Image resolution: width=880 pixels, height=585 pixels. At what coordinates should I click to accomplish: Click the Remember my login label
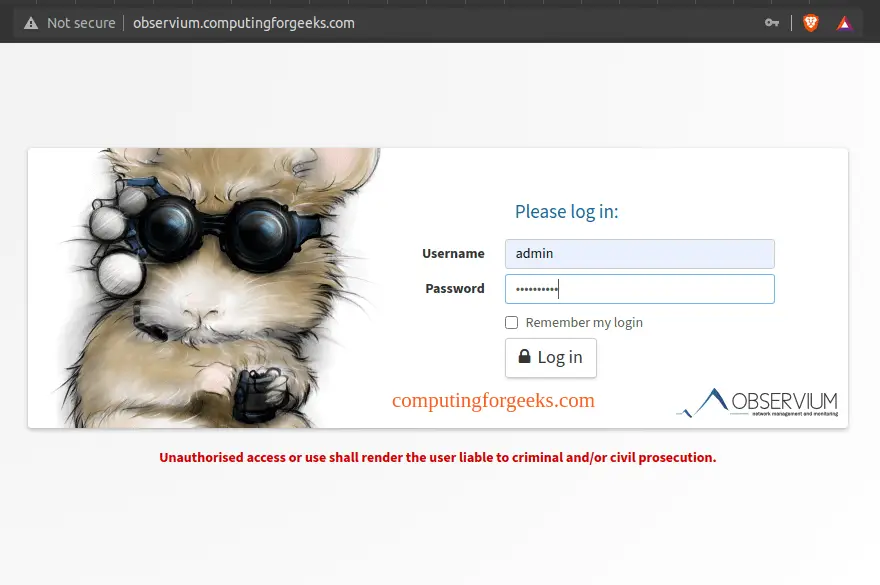[x=584, y=323]
